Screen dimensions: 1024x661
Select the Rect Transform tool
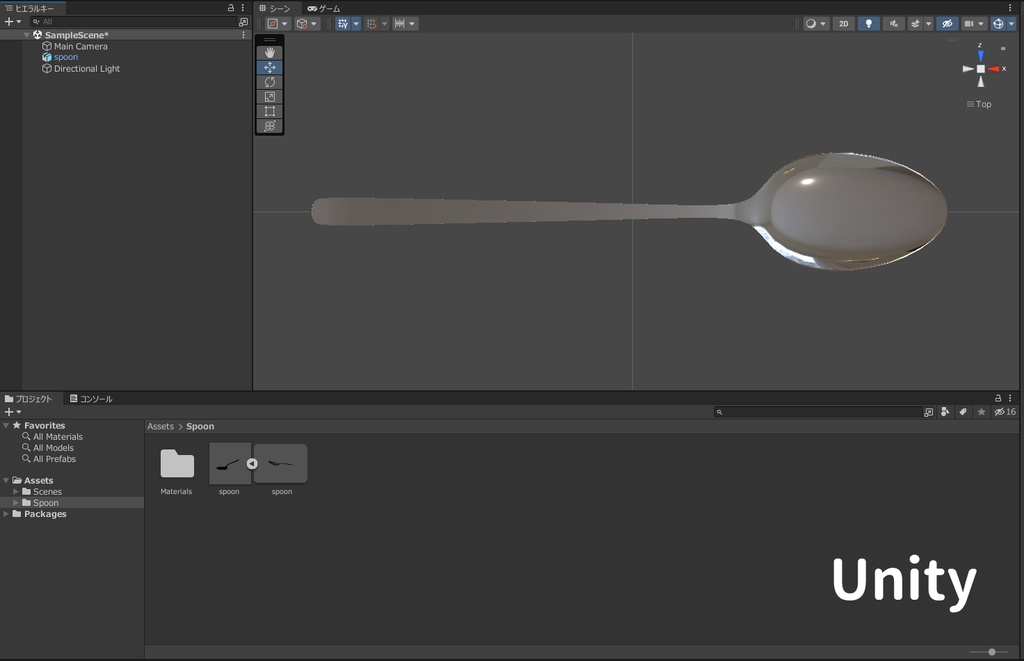pyautogui.click(x=269, y=110)
